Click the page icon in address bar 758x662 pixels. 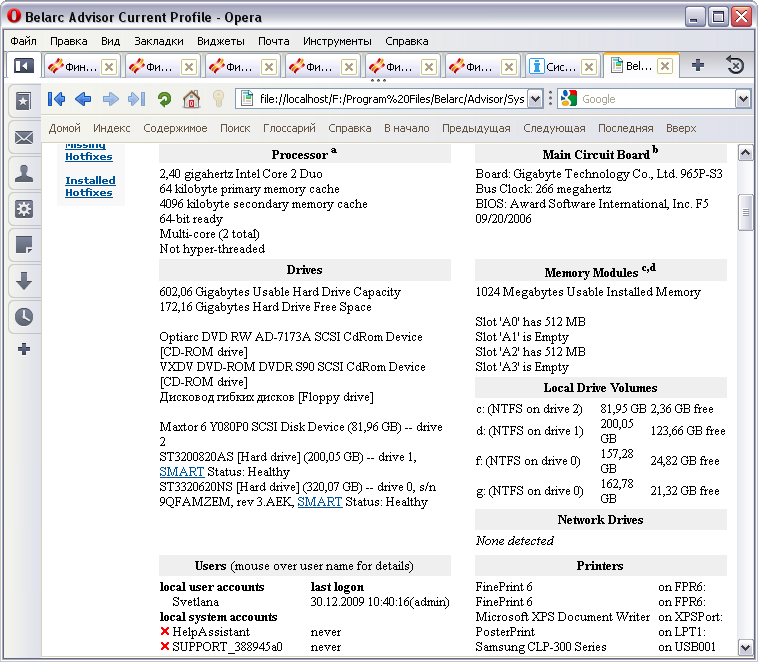(x=247, y=99)
